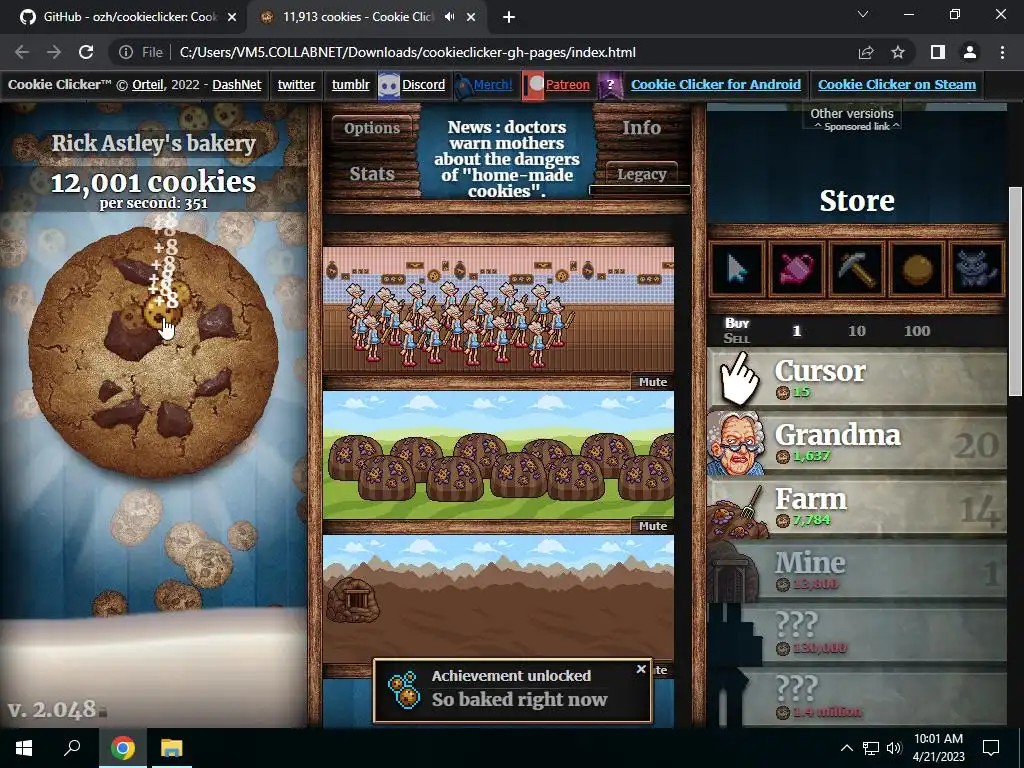Open the tumblr link
1024x768 pixels.
pos(351,85)
